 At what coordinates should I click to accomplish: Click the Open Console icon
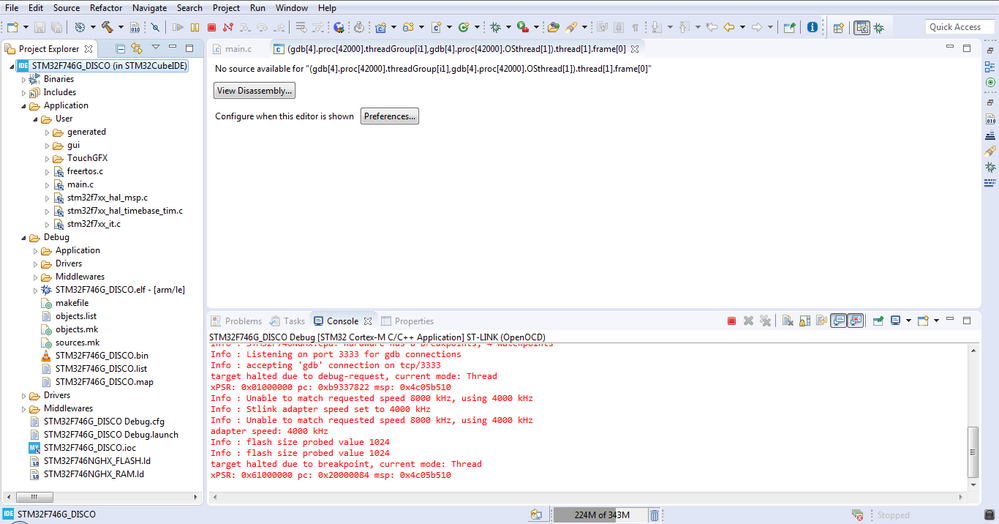pyautogui.click(x=923, y=321)
